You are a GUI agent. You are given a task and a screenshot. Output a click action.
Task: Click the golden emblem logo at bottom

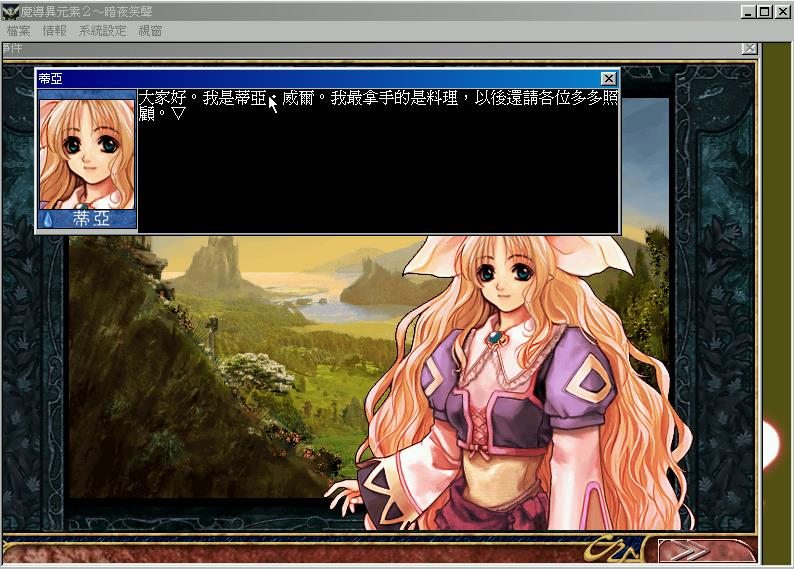point(615,549)
